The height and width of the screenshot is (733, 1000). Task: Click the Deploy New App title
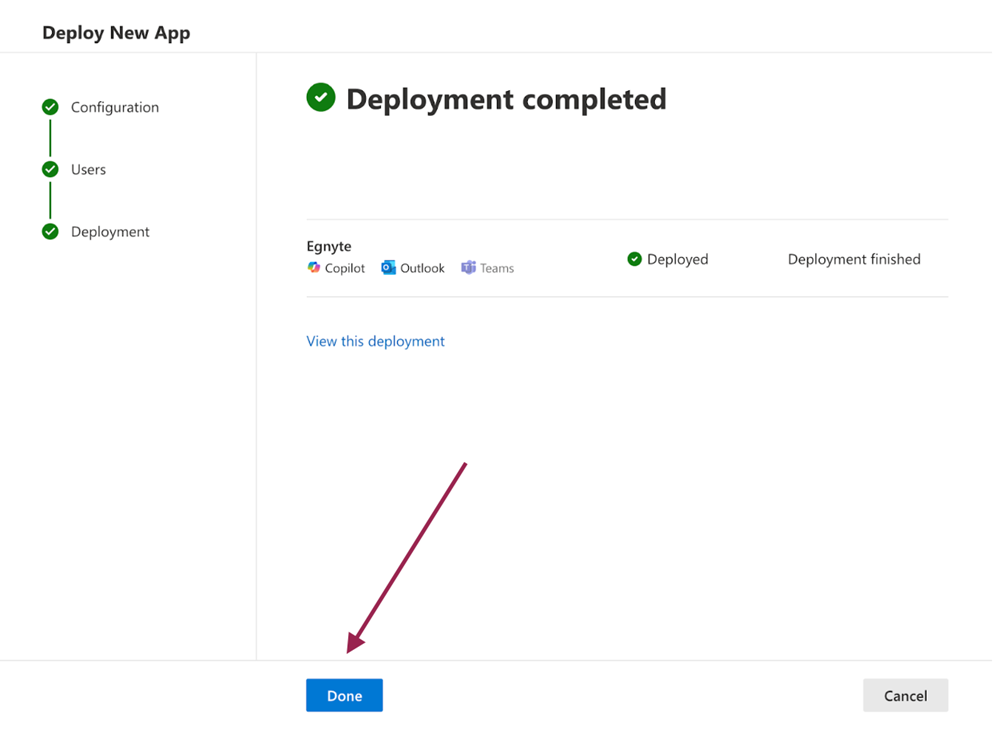coord(116,33)
